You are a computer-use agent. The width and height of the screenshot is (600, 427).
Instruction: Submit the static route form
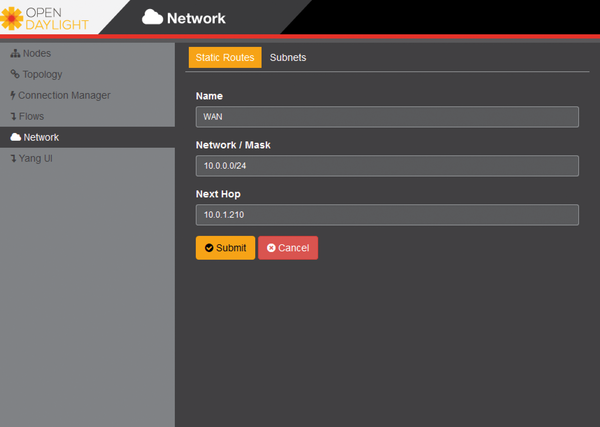(226, 248)
